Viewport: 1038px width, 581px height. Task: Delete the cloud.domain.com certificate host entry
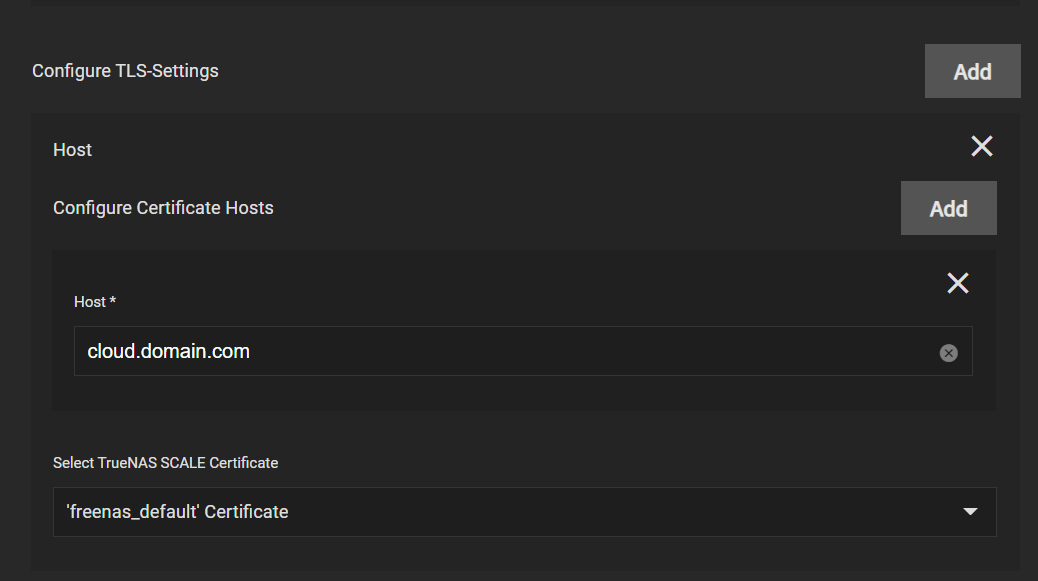[957, 283]
